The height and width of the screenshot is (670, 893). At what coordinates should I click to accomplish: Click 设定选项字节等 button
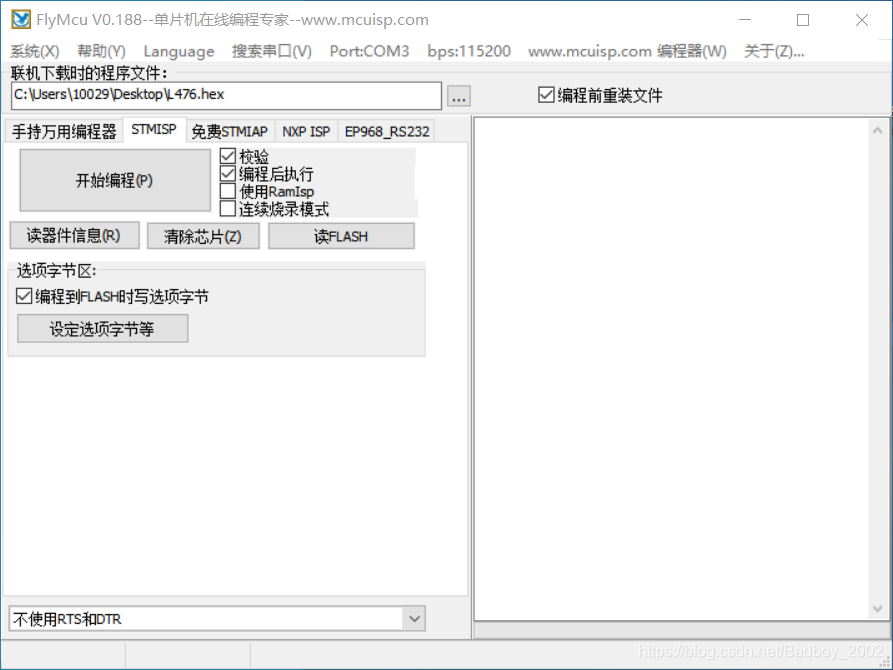click(x=103, y=329)
